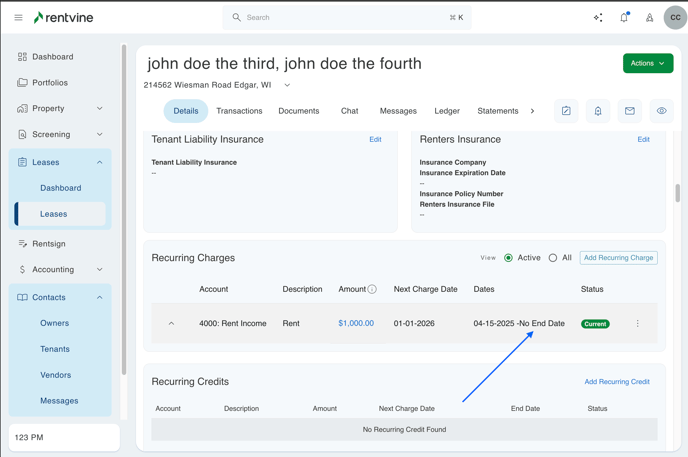Click the Search input field
The height and width of the screenshot is (457, 688).
[345, 17]
